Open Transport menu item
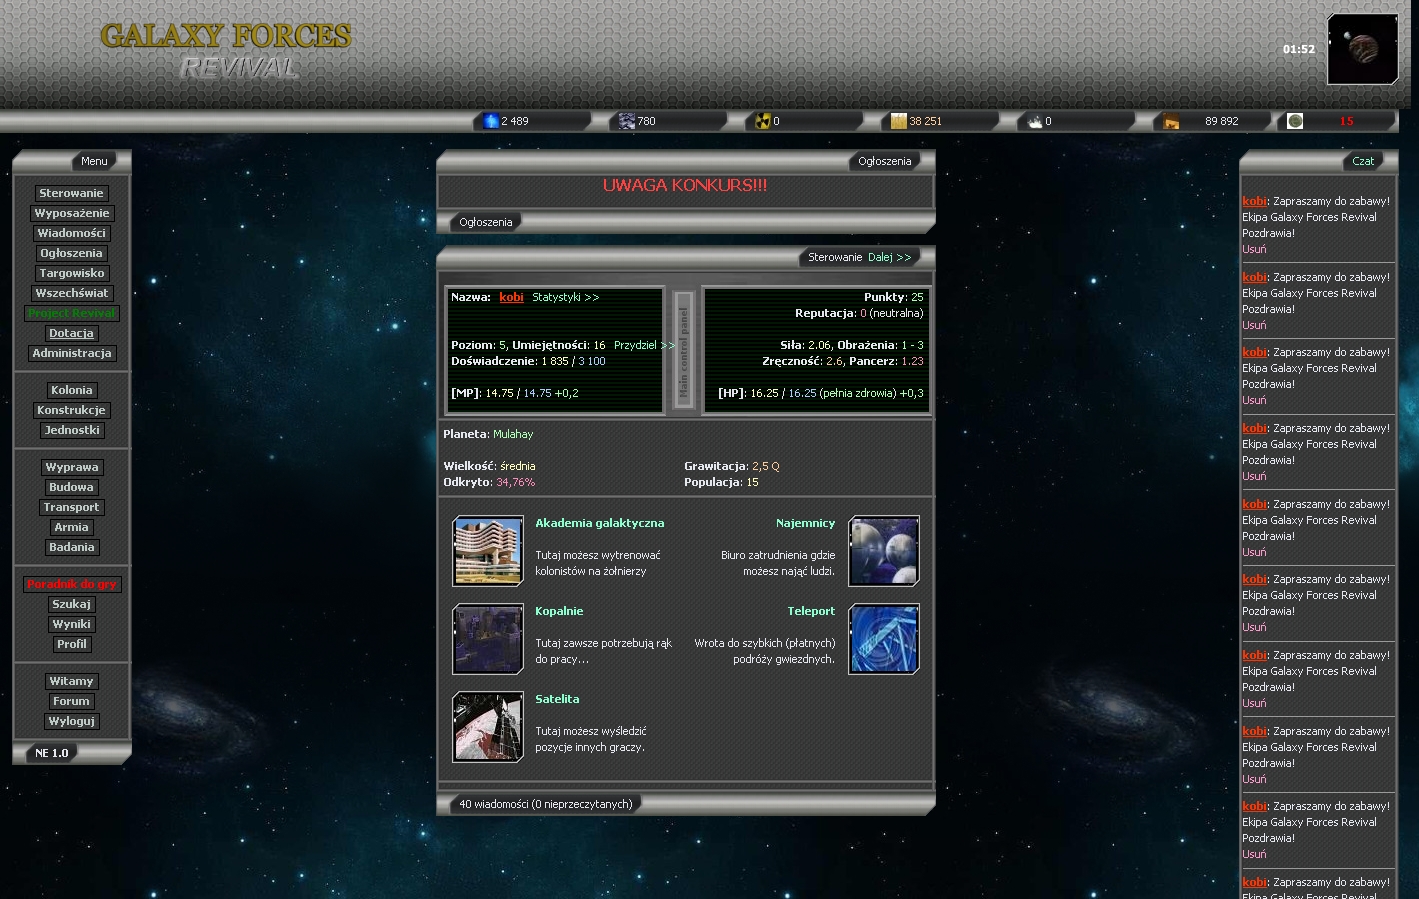1419x899 pixels. [71, 507]
